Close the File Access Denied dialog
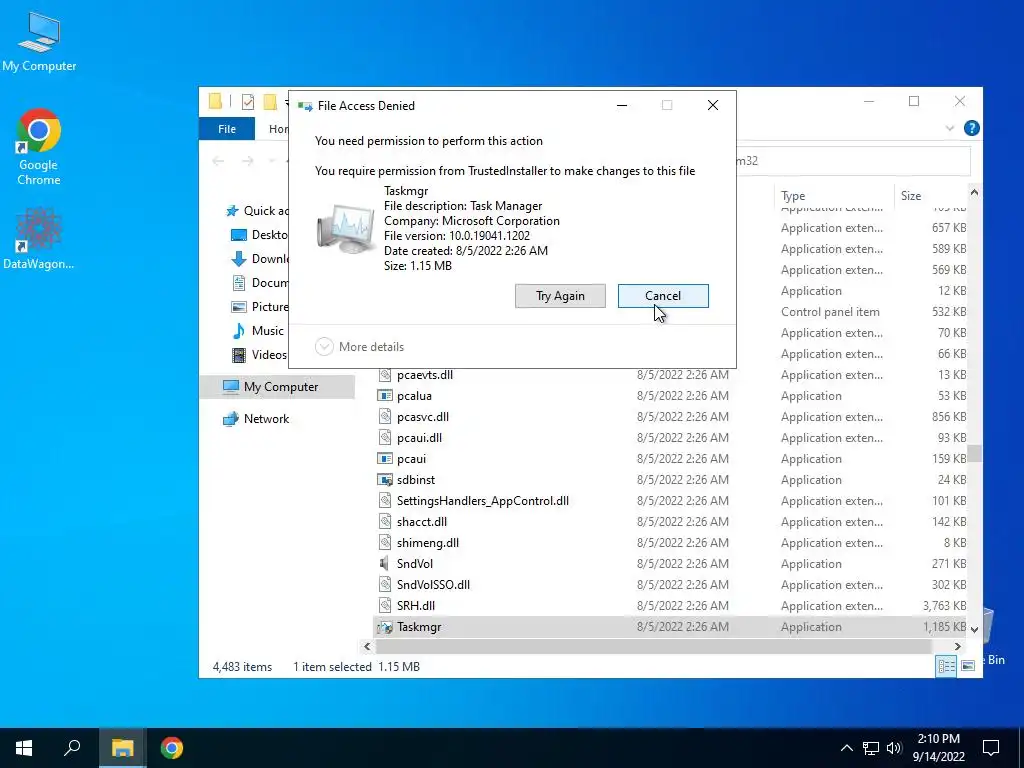This screenshot has width=1024, height=768. pos(712,105)
